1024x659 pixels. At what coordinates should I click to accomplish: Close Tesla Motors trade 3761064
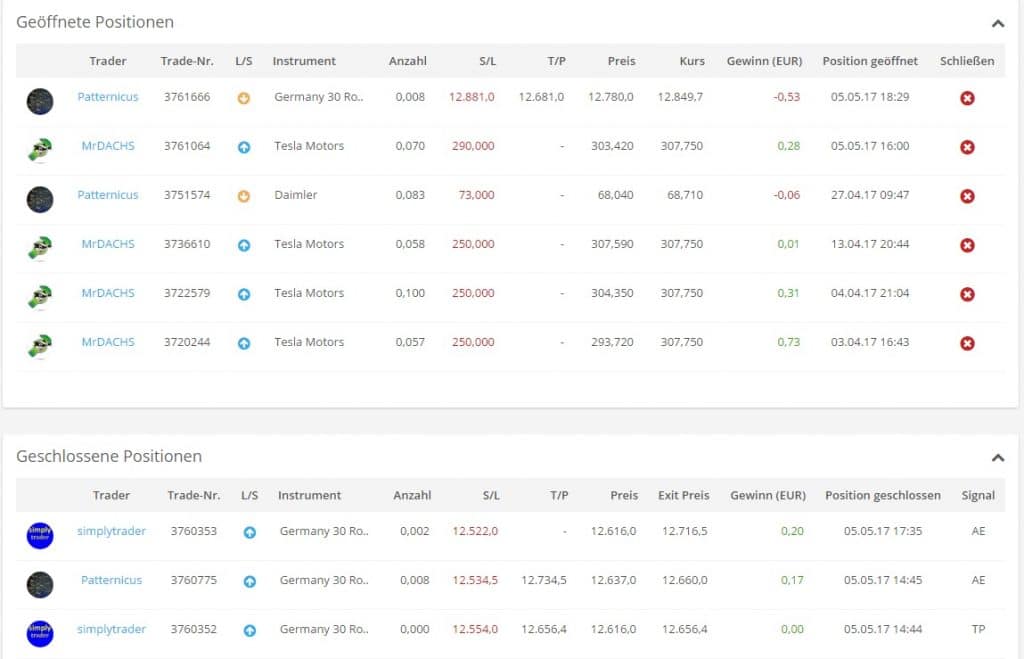(967, 147)
